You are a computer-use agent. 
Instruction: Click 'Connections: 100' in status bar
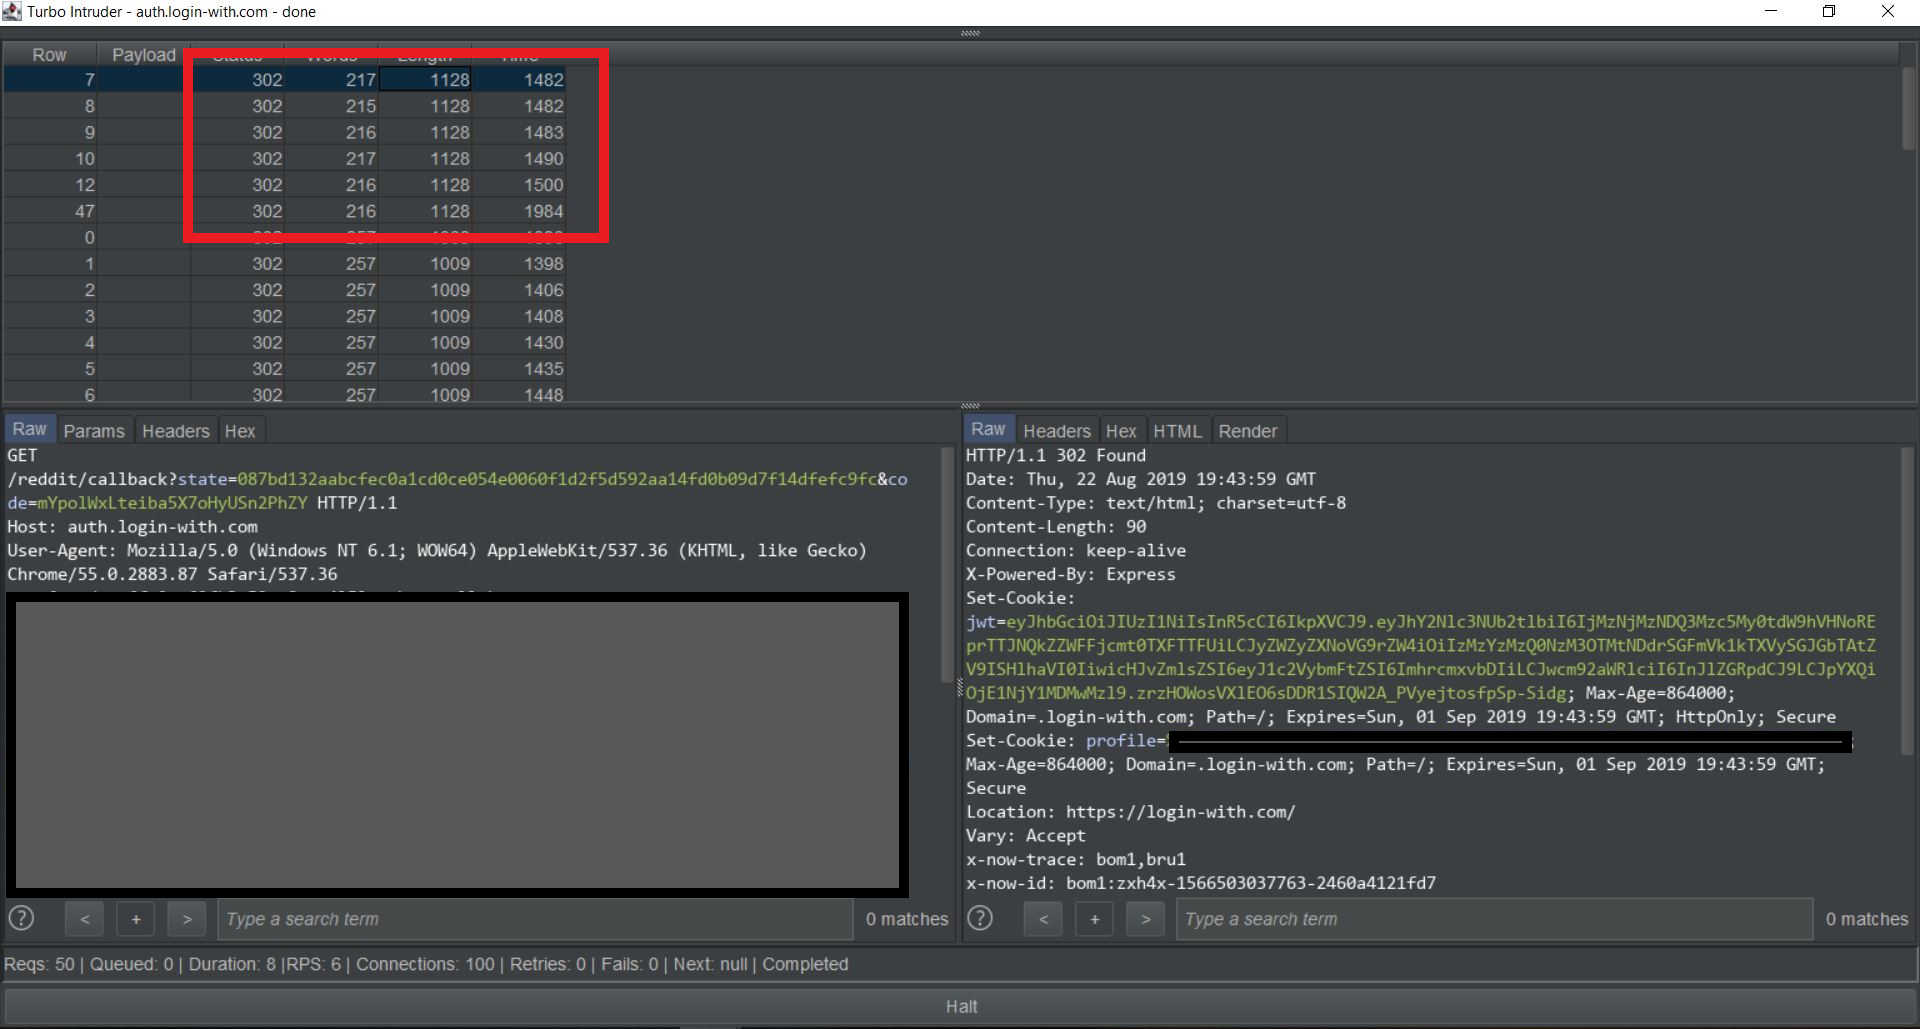(425, 964)
